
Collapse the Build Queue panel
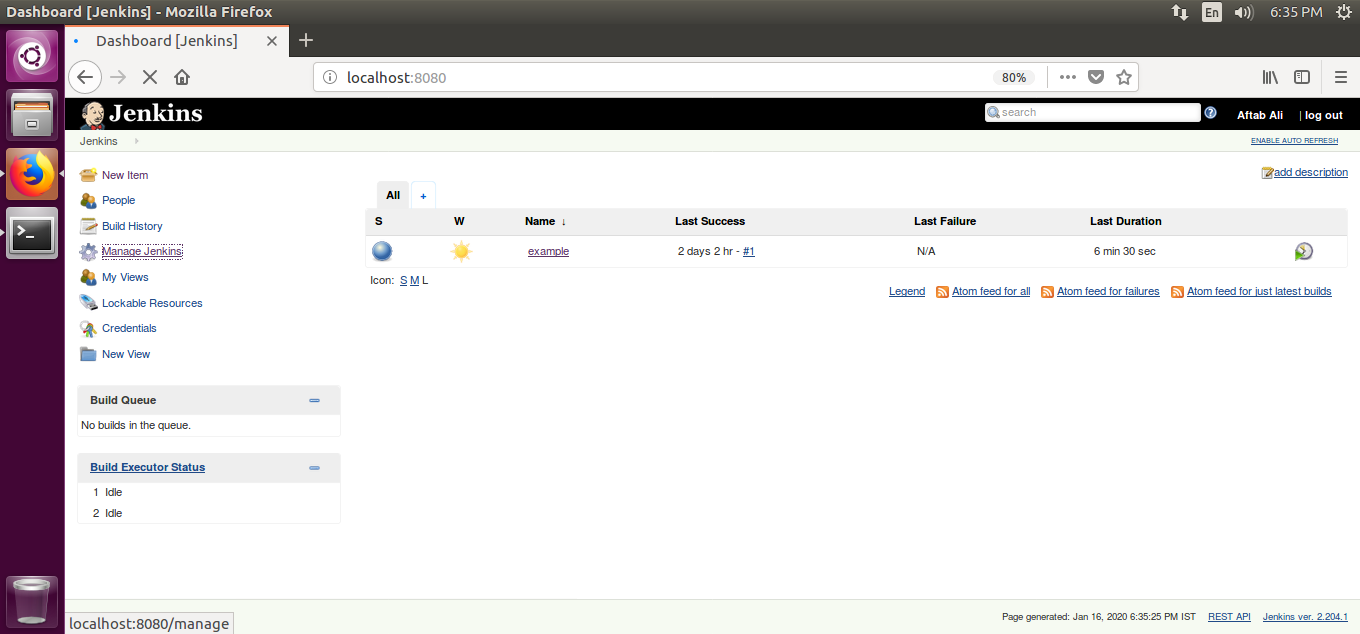pyautogui.click(x=314, y=400)
